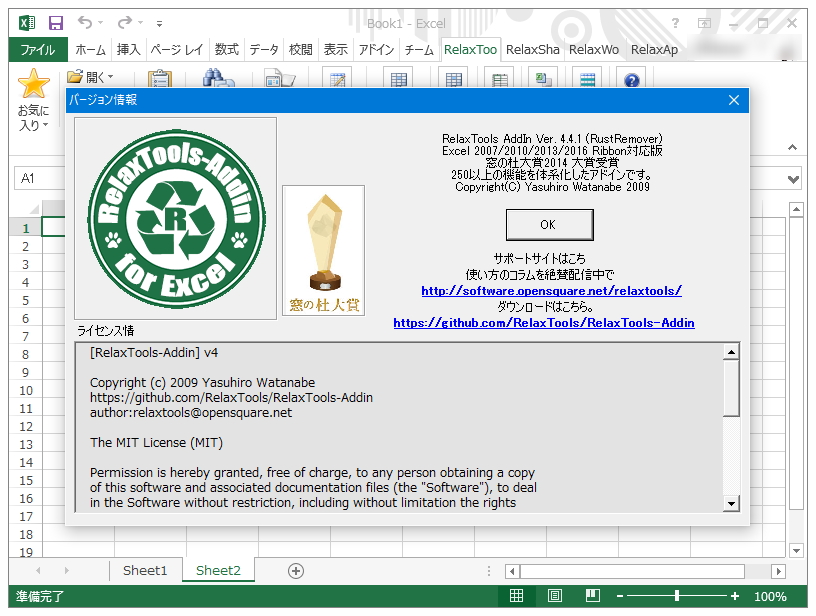This screenshot has width=816, height=616.
Task: Click the お気に入り (Favorites) icon in the ribbon
Action: pyautogui.click(x=33, y=85)
